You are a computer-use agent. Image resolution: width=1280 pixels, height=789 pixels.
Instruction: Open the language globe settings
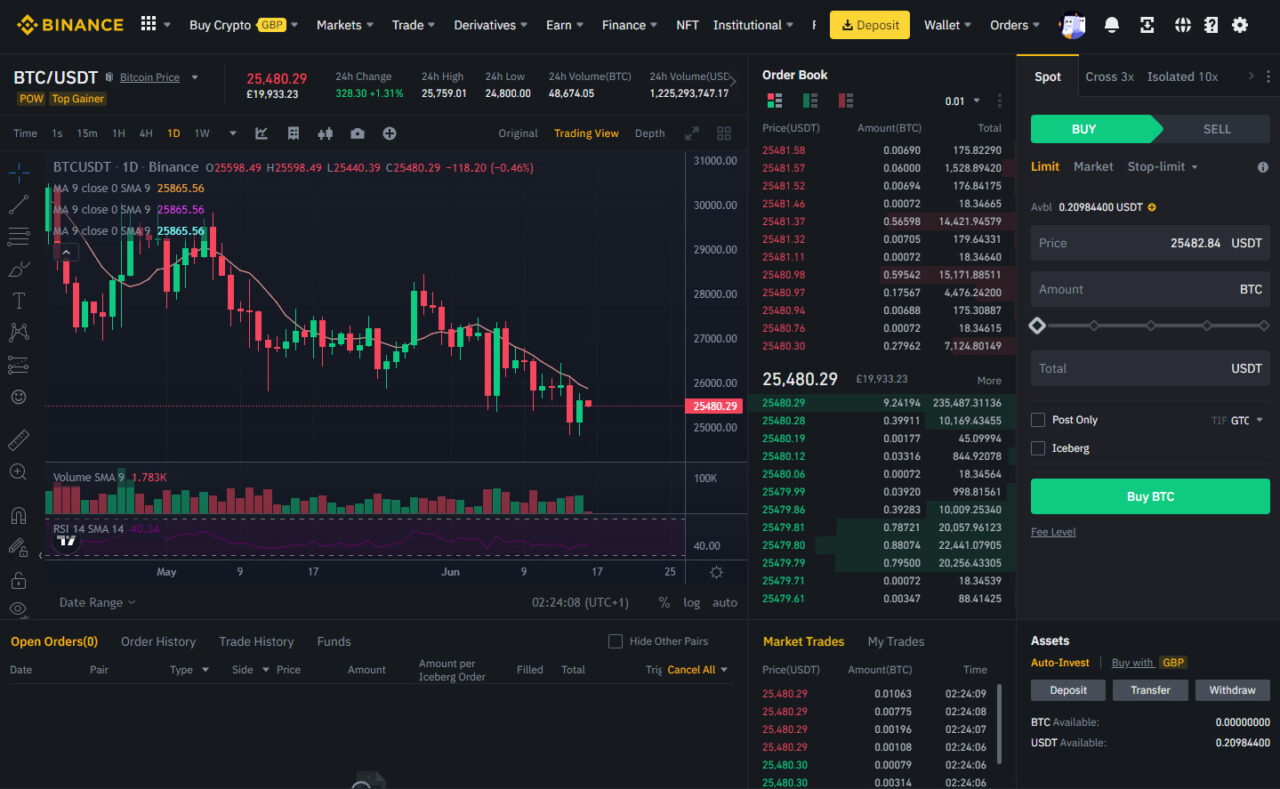1183,25
